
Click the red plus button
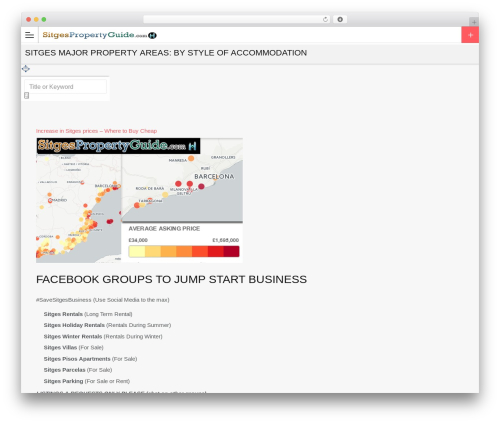click(x=470, y=35)
